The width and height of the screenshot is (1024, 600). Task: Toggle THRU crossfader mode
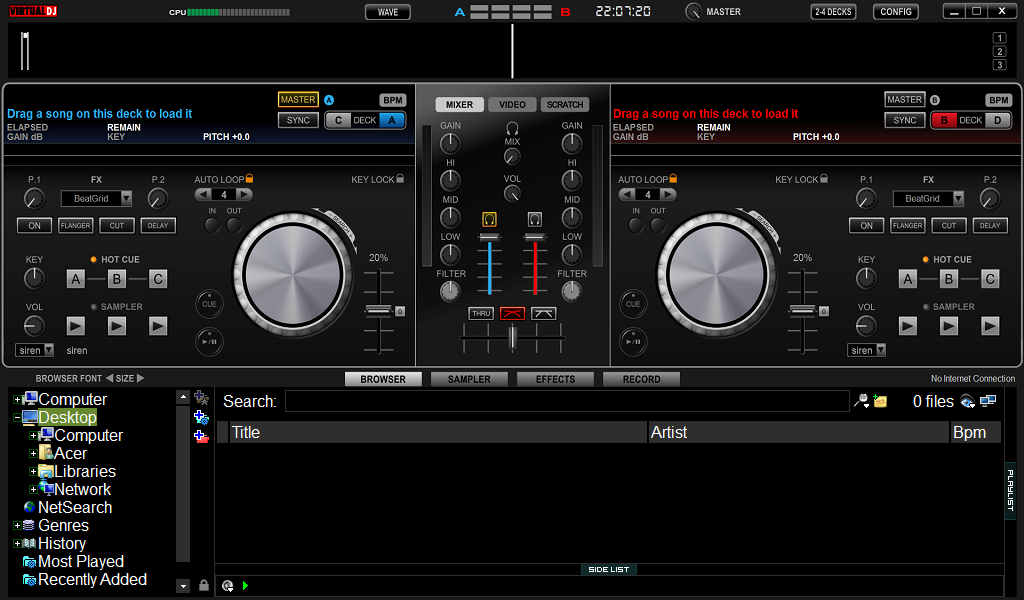pos(481,313)
